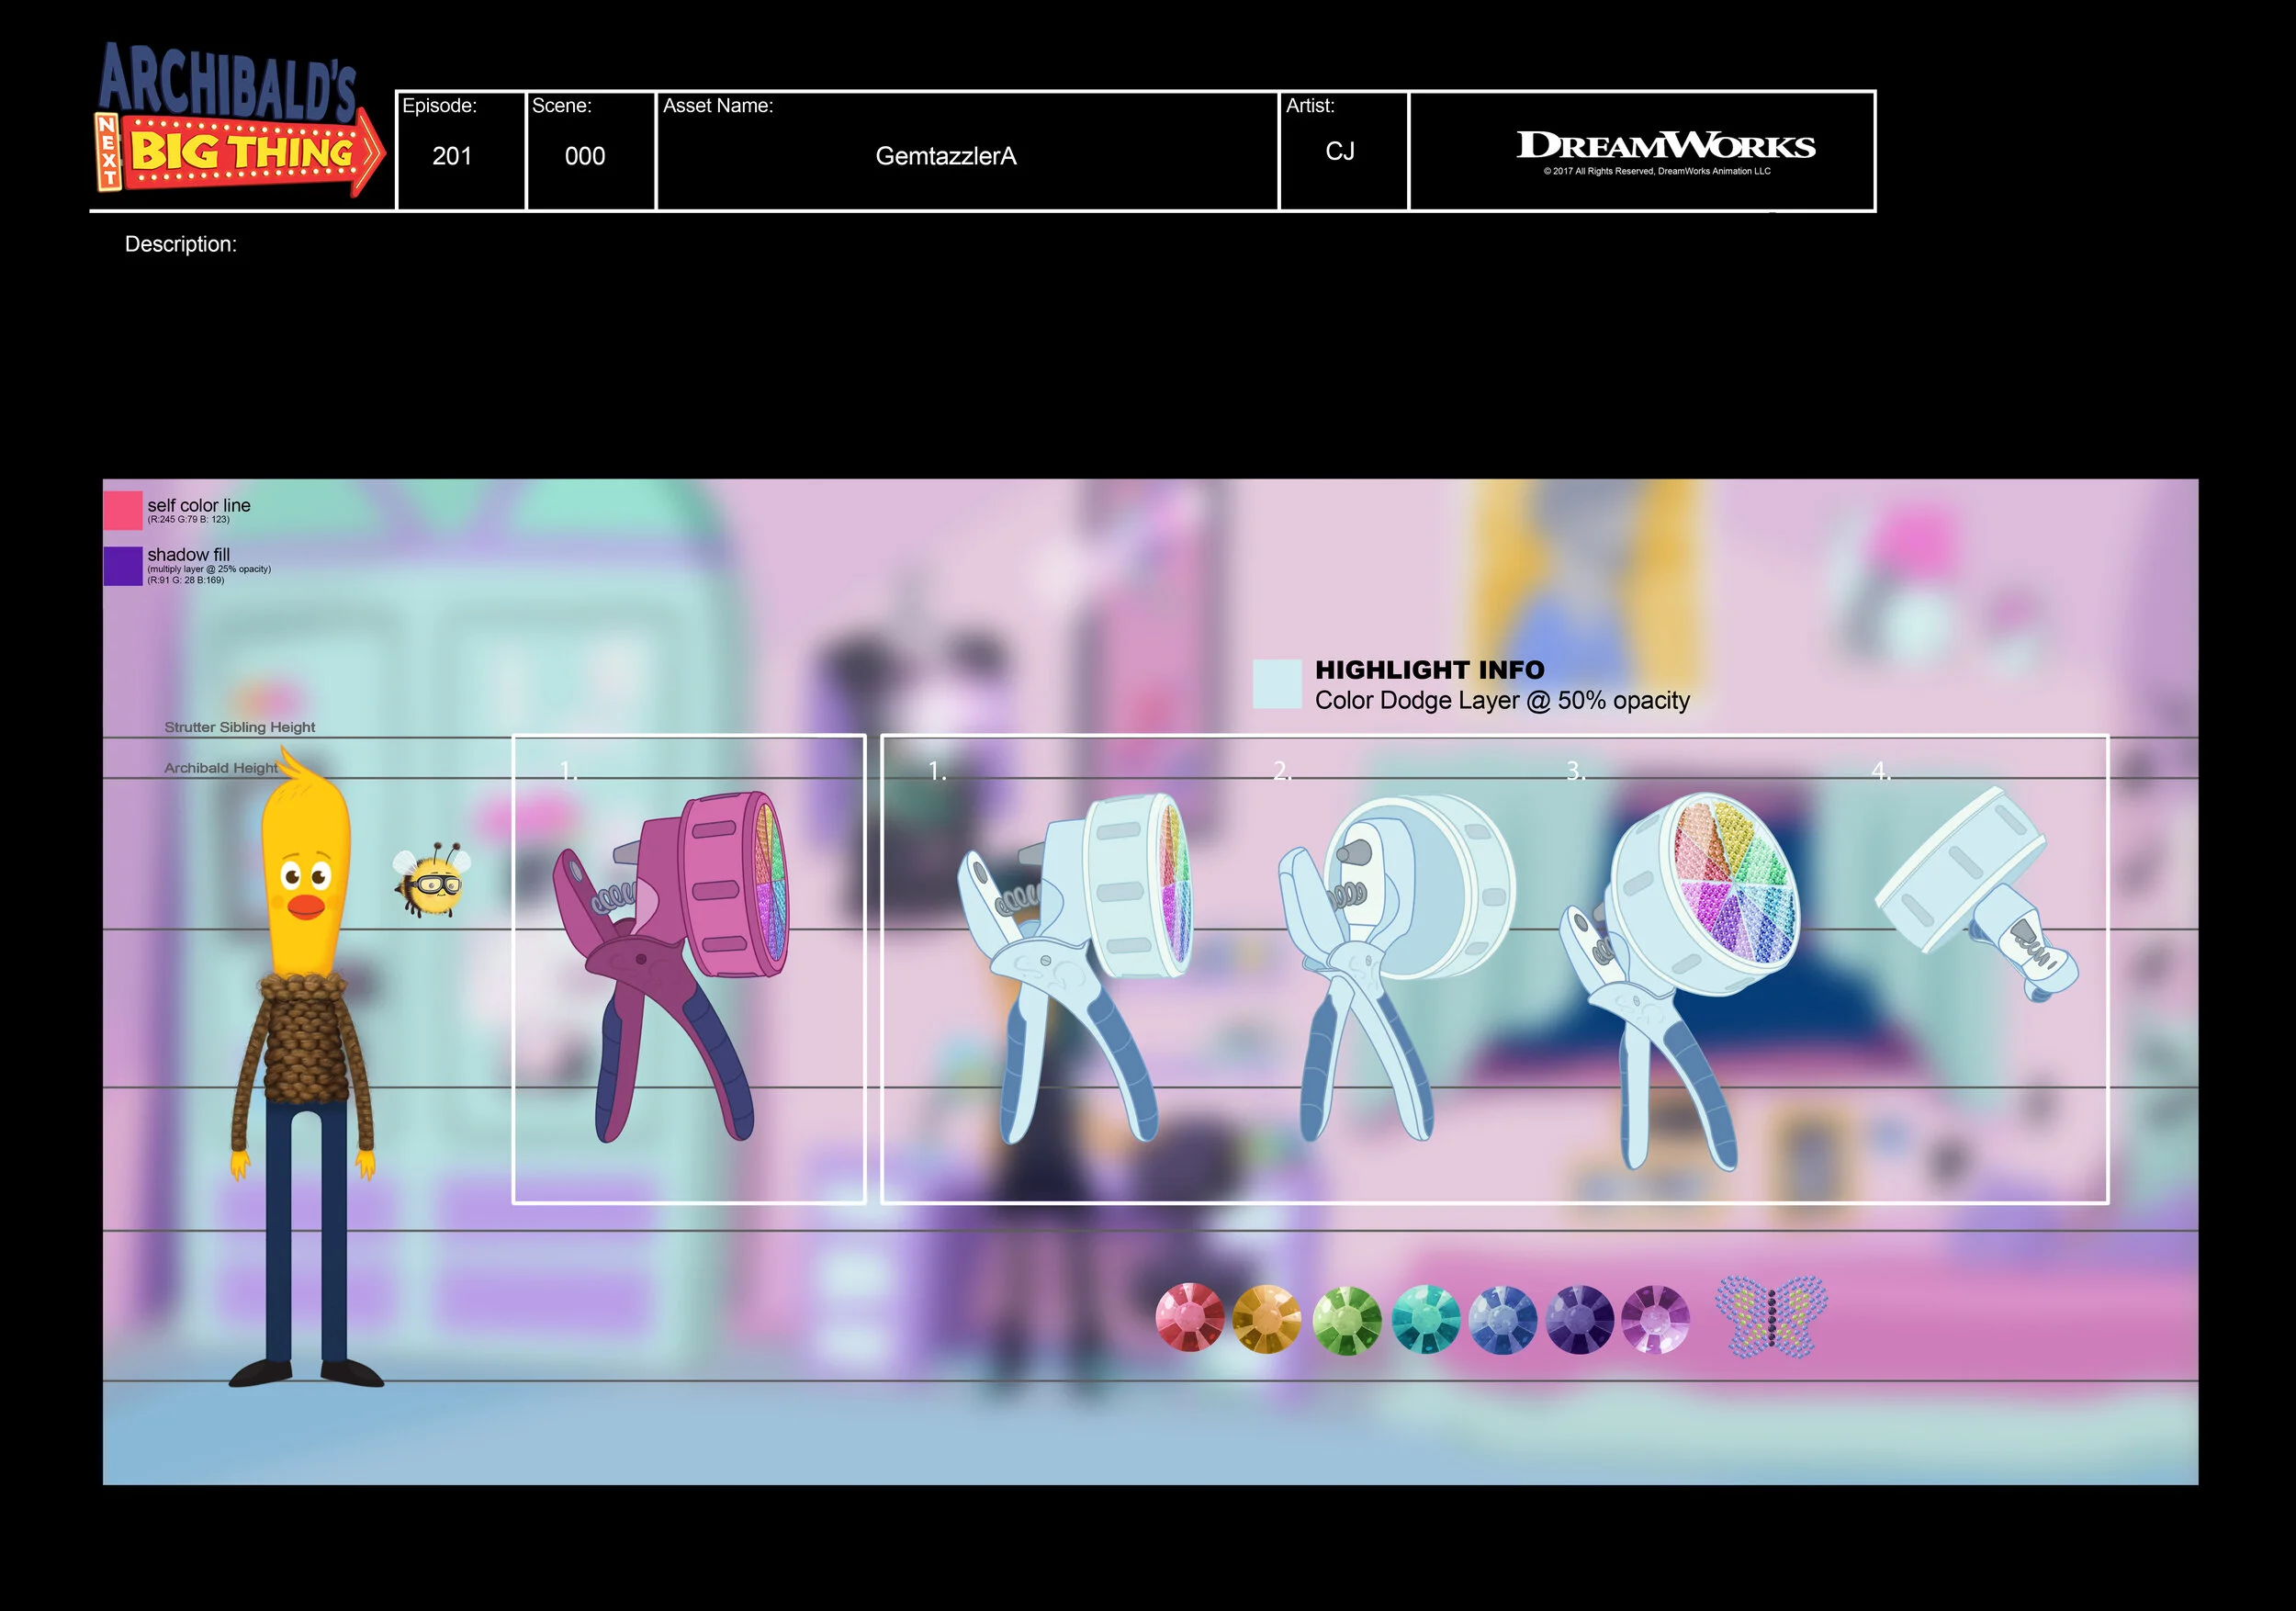Click the light purple gem icon
The height and width of the screenshot is (1611, 2296).
pos(1655,1318)
